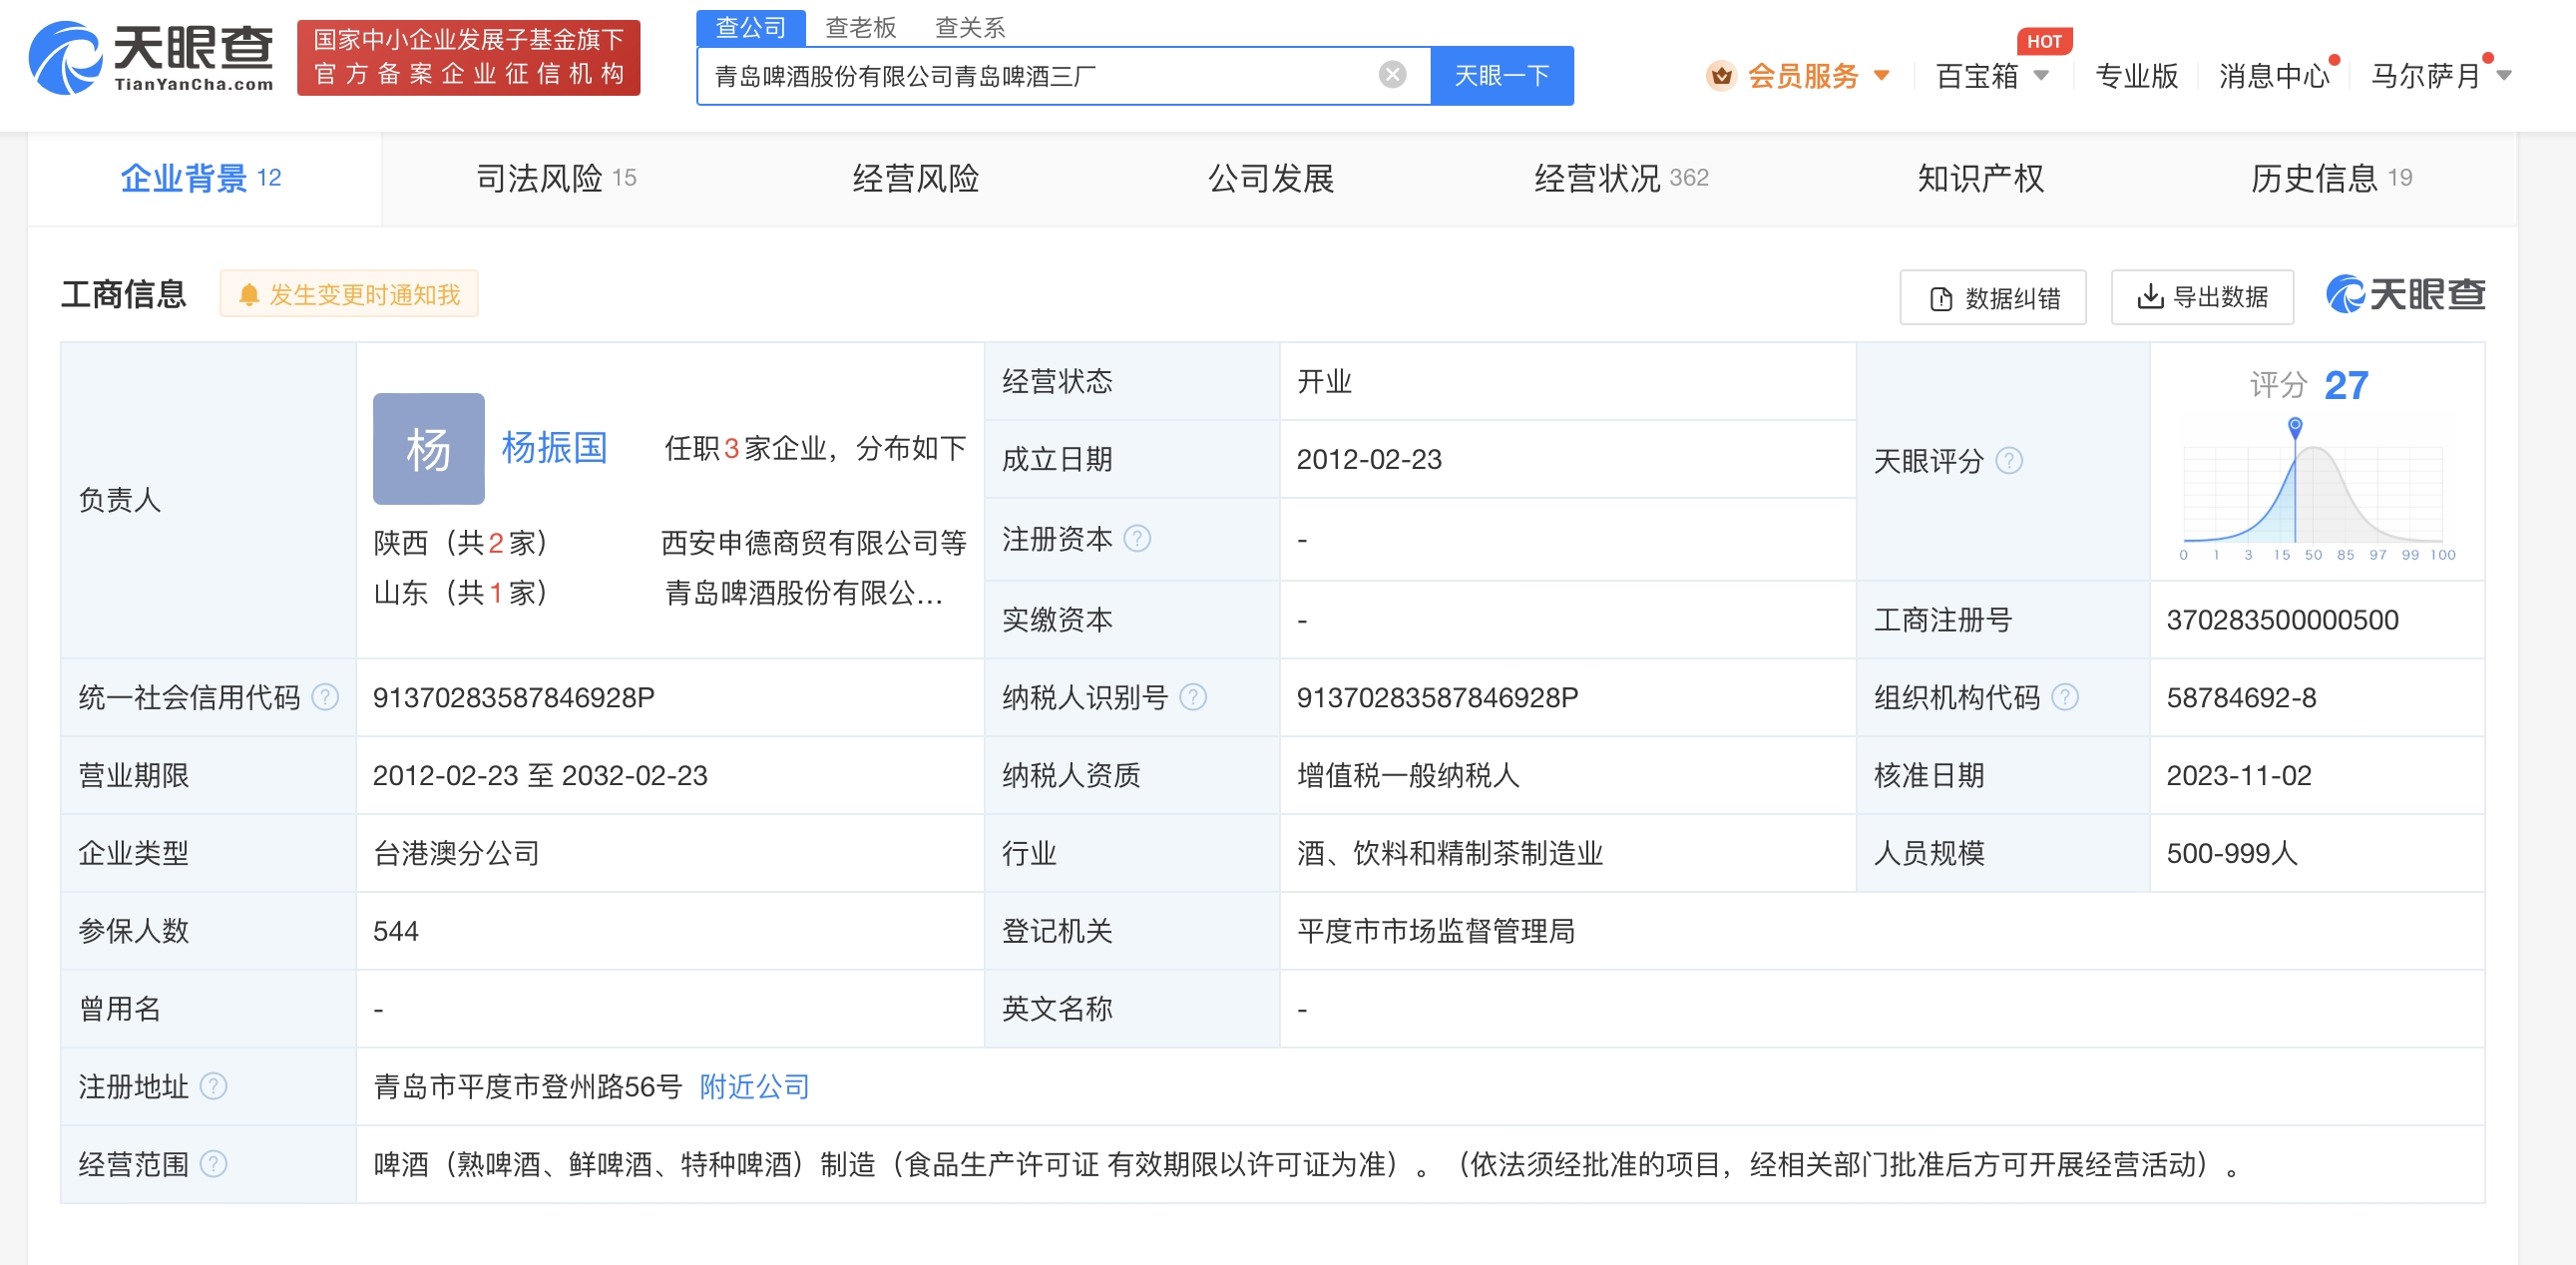Click the 导出数据 export icon
Image resolution: width=2576 pixels, height=1265 pixels.
[x=2149, y=296]
